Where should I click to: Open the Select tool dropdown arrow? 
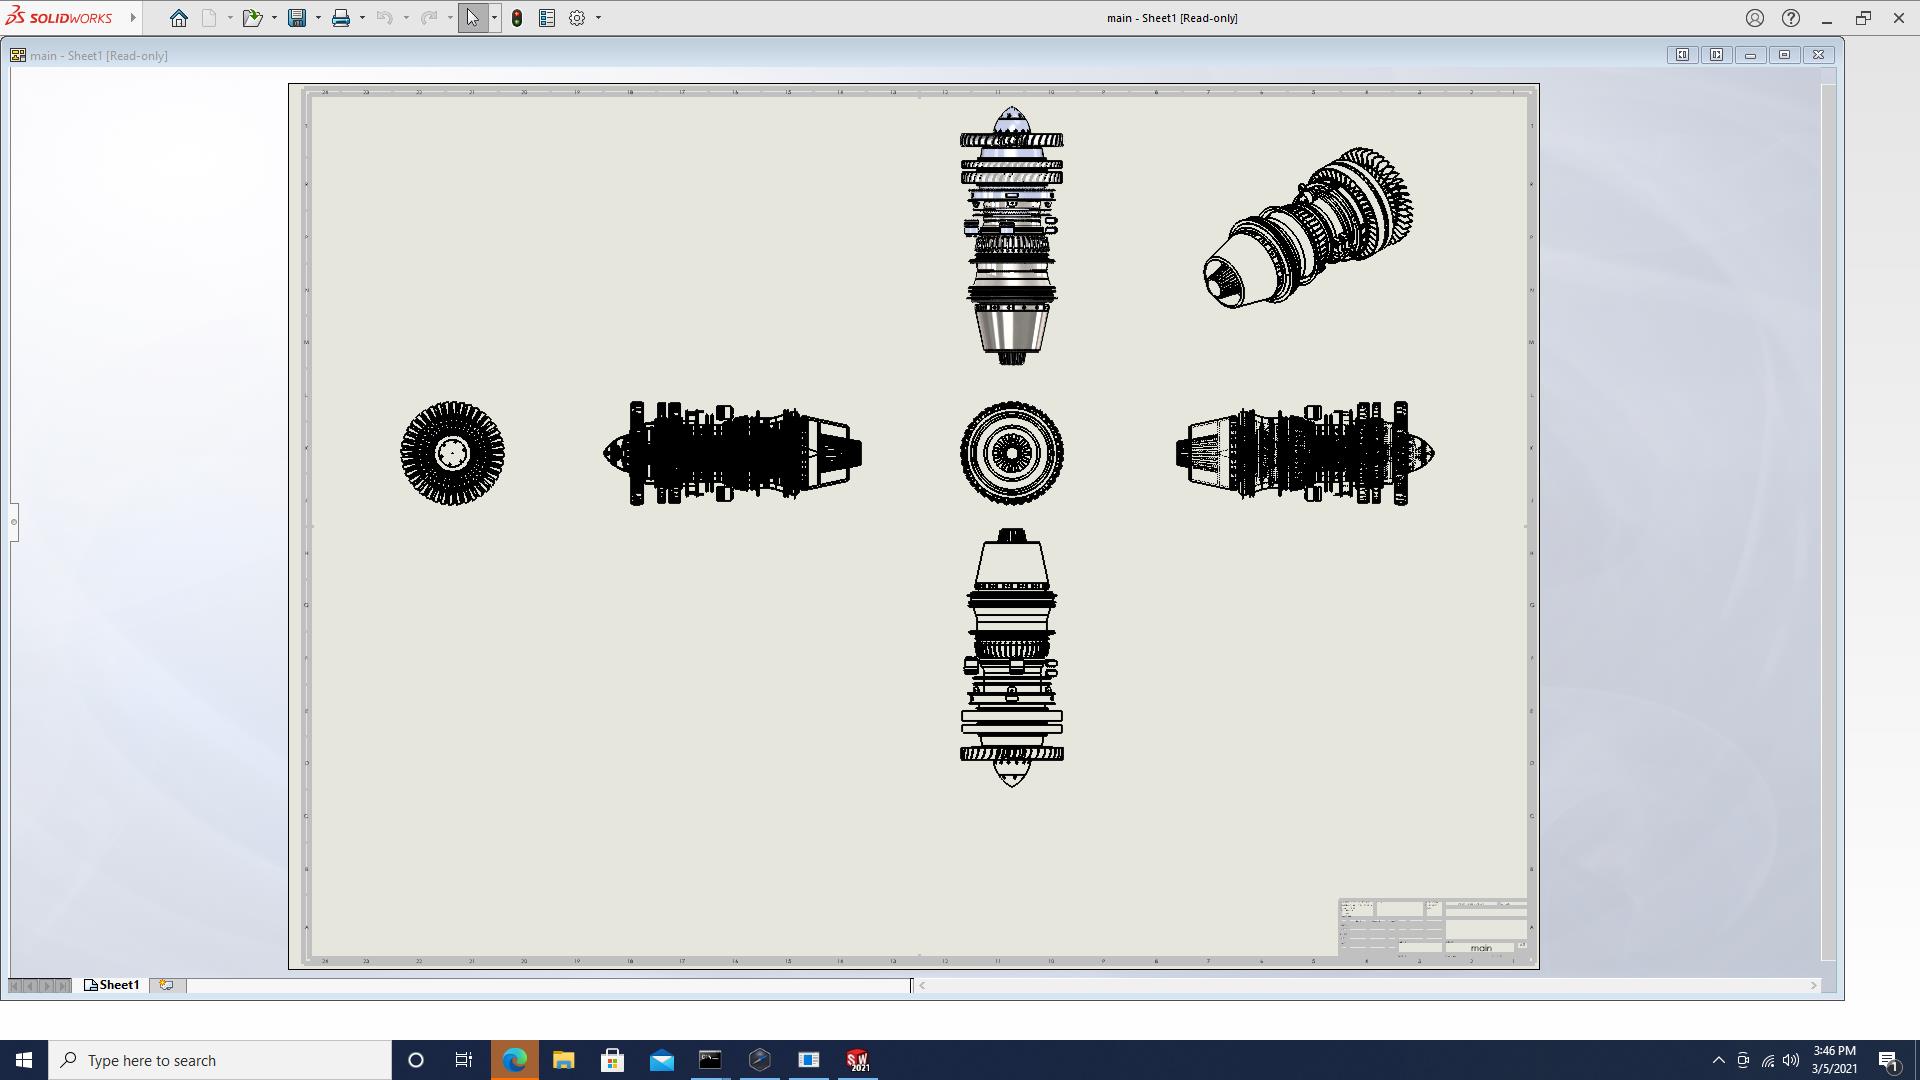[x=494, y=18]
